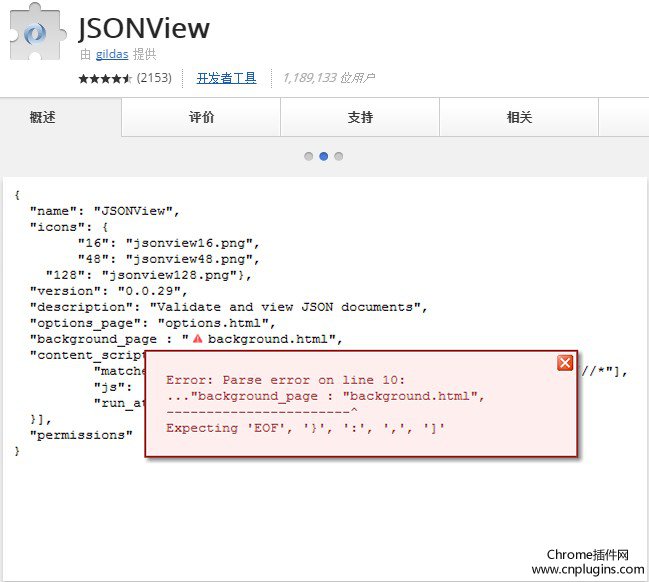Click the "icons": { line

point(69,227)
